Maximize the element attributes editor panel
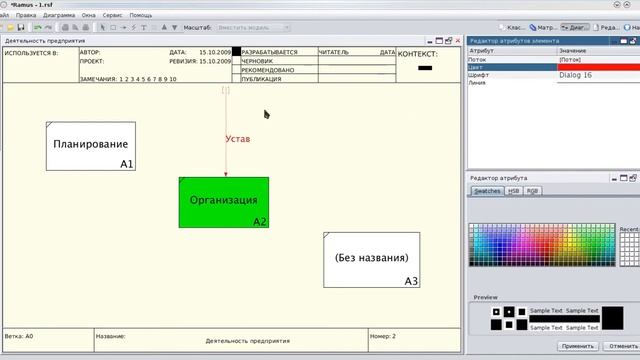640x360 pixels. (624, 41)
